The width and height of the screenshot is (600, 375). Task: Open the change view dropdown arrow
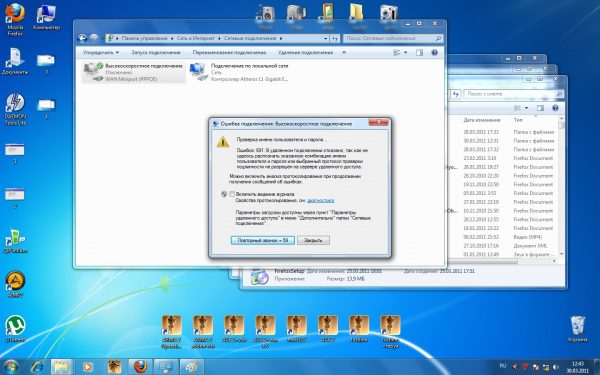click(406, 52)
